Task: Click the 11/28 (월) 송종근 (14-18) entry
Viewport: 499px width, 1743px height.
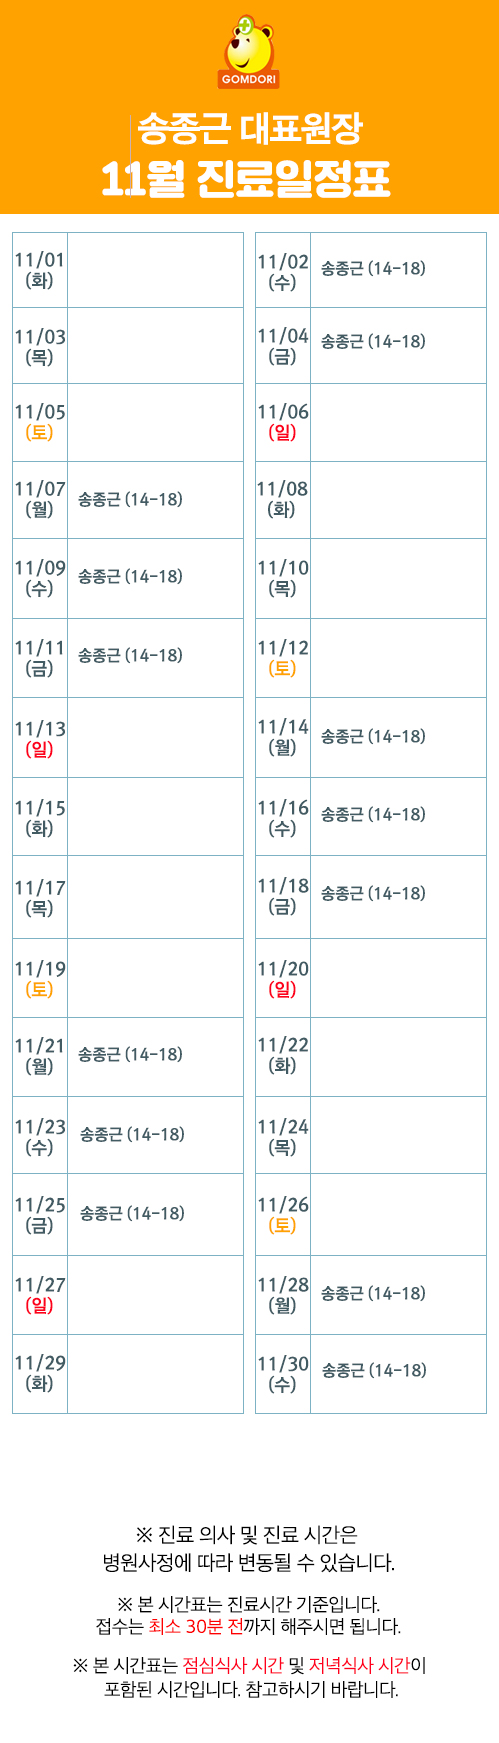Action: click(373, 1293)
